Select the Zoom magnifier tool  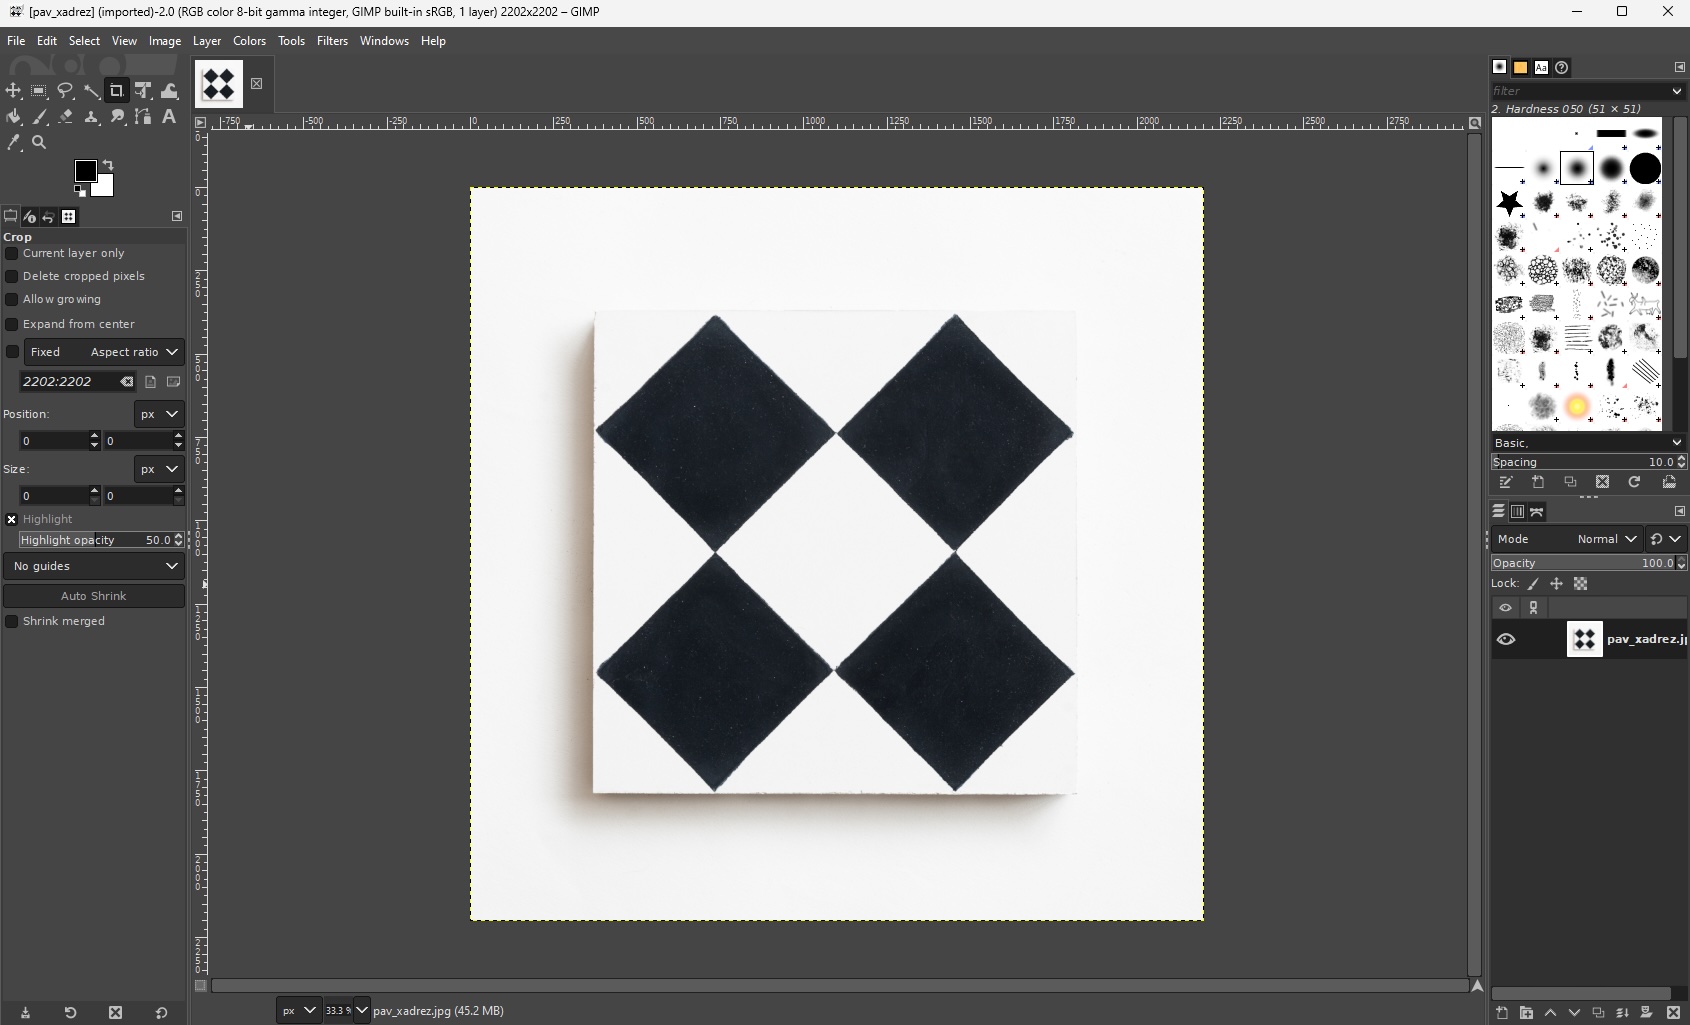[39, 143]
